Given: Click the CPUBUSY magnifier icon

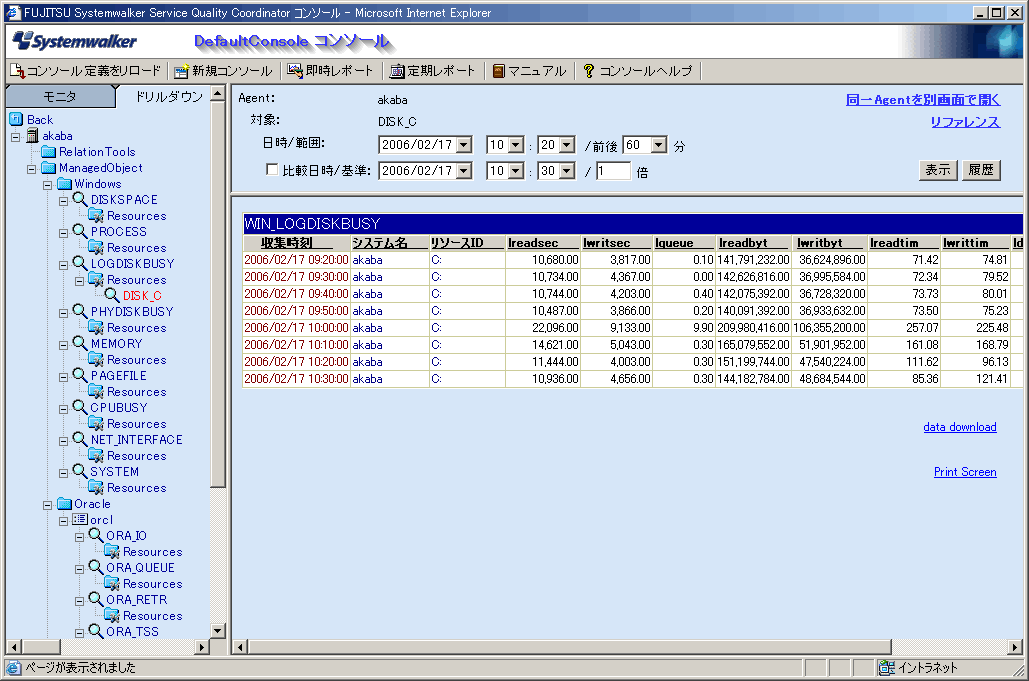Looking at the screenshot, I should click(x=80, y=407).
